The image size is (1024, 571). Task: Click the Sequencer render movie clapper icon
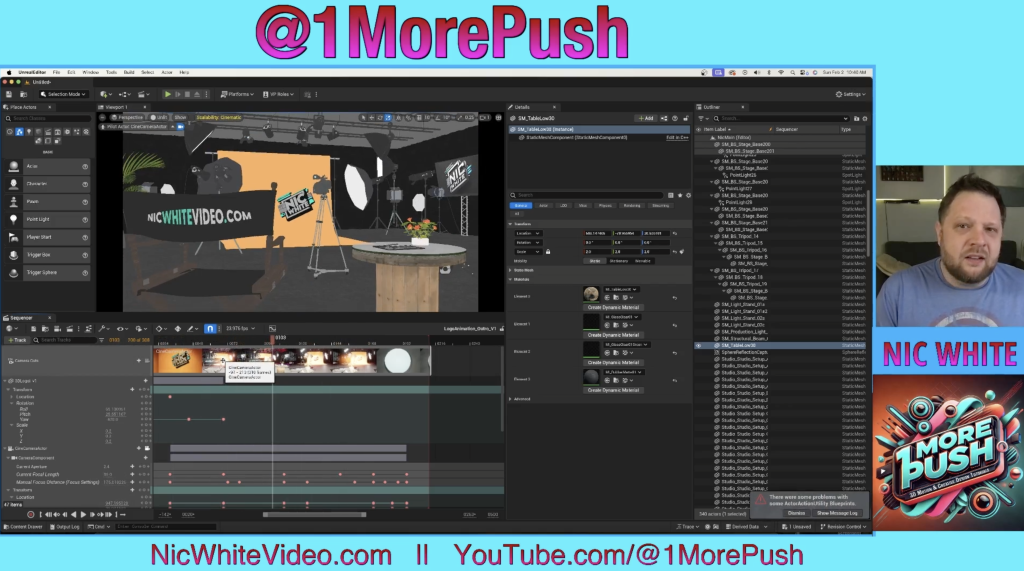coord(69,329)
